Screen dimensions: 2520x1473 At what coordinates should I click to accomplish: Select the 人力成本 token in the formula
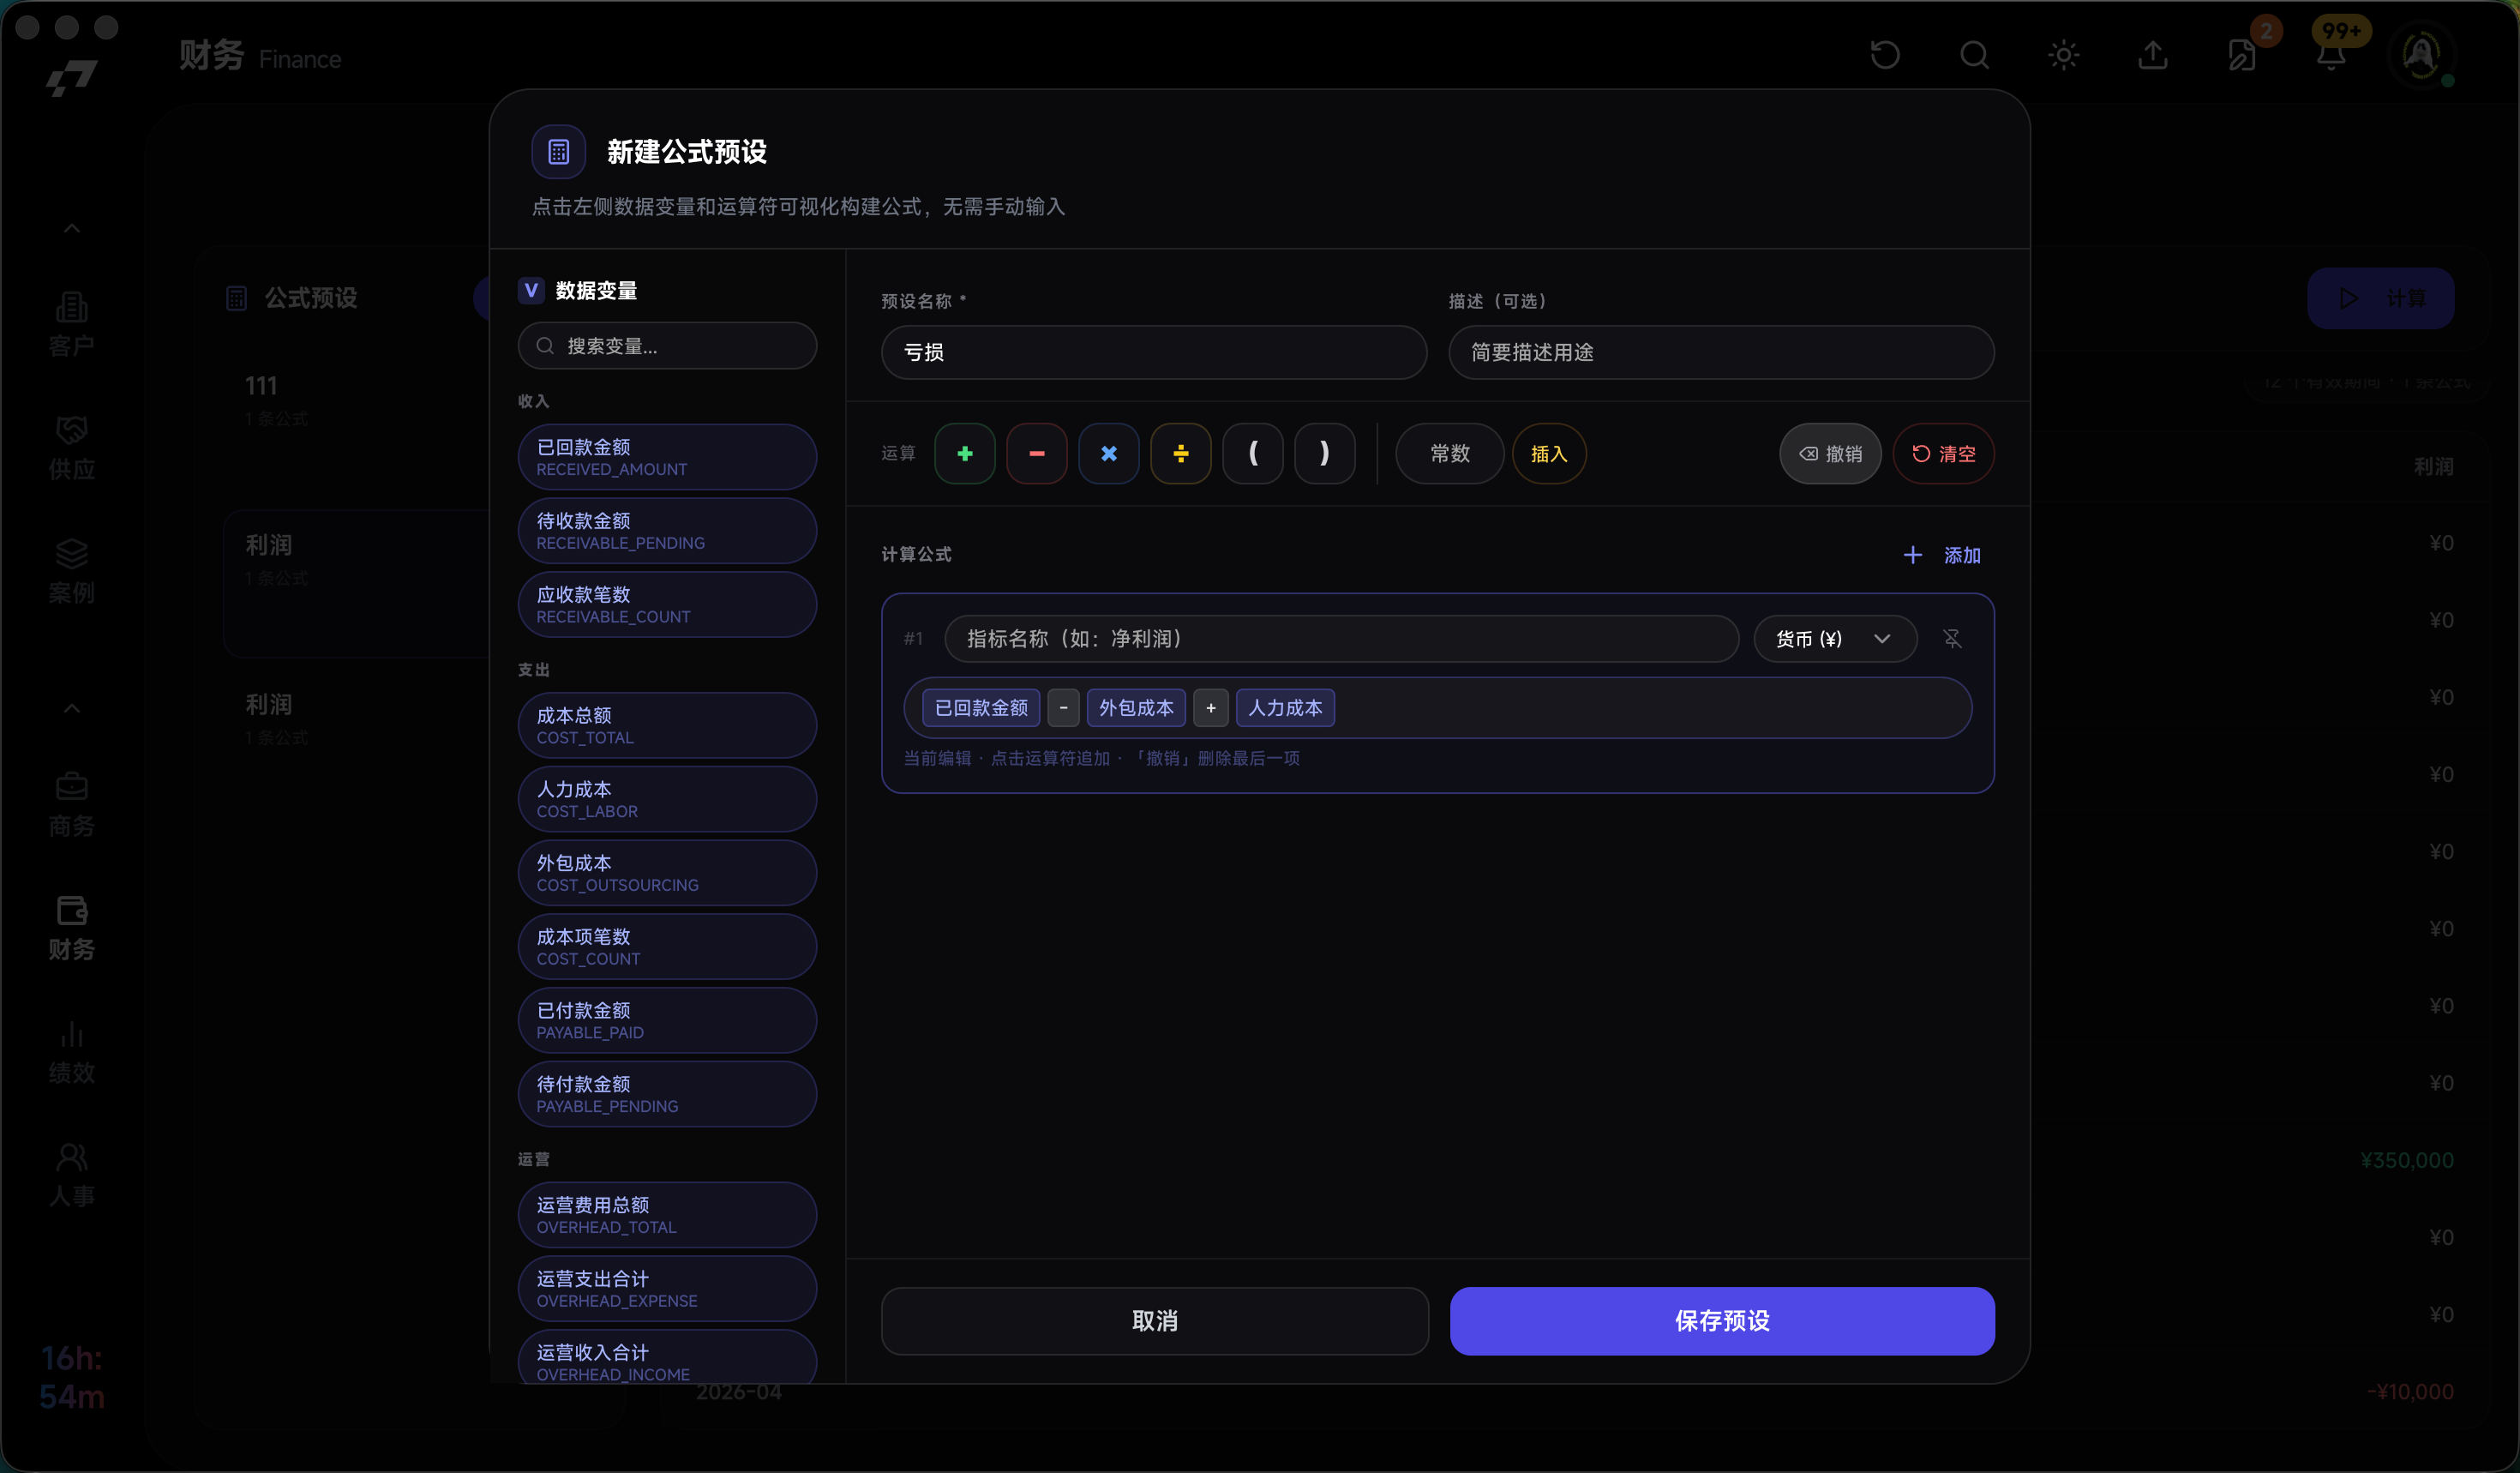(x=1285, y=708)
